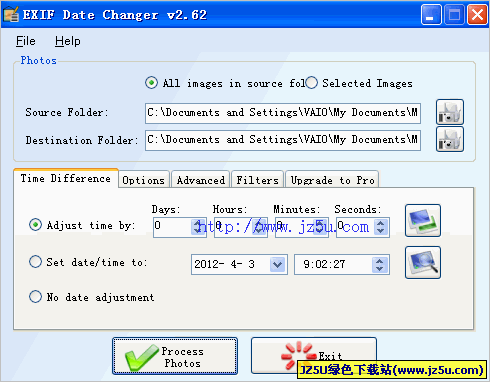Click the Destination Folder path field

pyautogui.click(x=283, y=140)
